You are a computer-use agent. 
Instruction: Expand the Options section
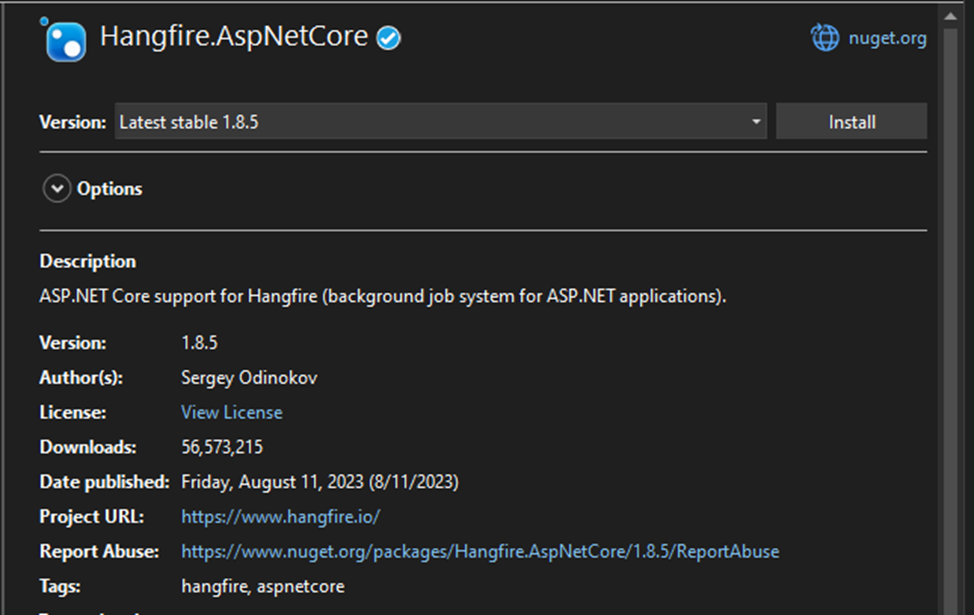(x=110, y=188)
